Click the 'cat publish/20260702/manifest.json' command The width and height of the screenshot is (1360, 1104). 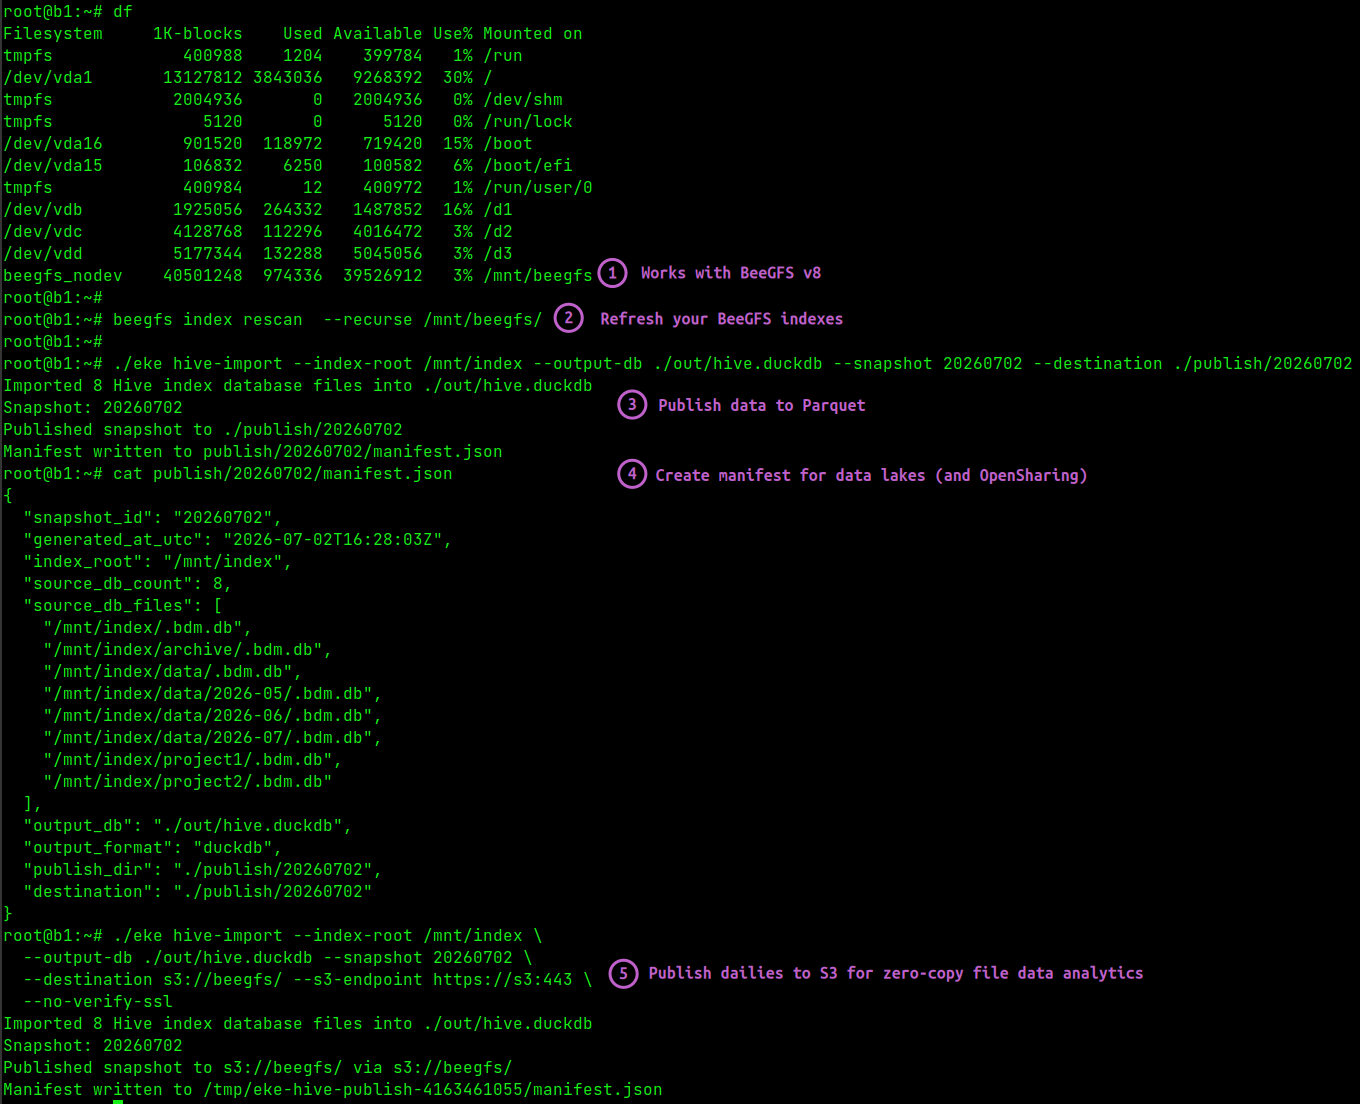[x=283, y=474]
